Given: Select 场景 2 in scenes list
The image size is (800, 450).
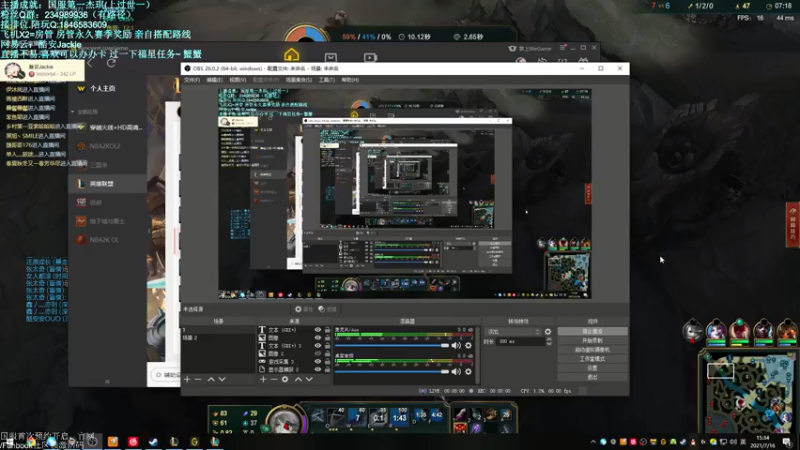Looking at the screenshot, I should point(218,338).
